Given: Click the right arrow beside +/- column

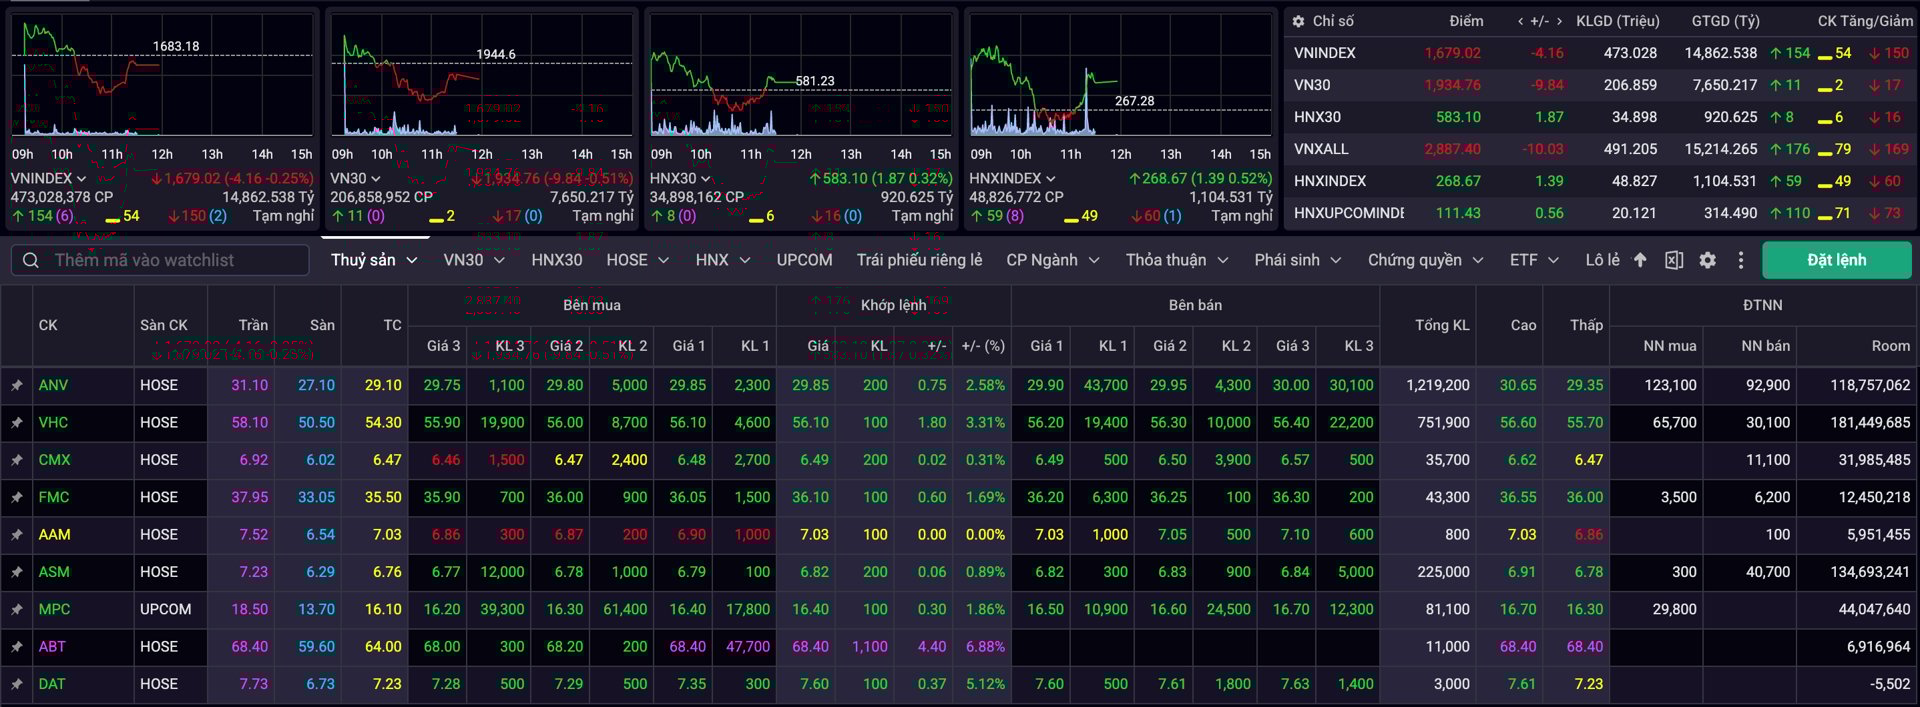Looking at the screenshot, I should coord(1558,21).
